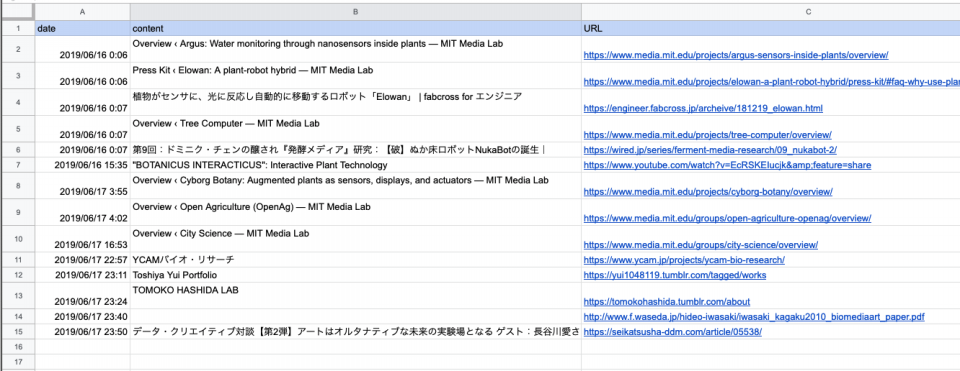
Task: Open the tomokohashida tumblr about link
Action: (667, 302)
